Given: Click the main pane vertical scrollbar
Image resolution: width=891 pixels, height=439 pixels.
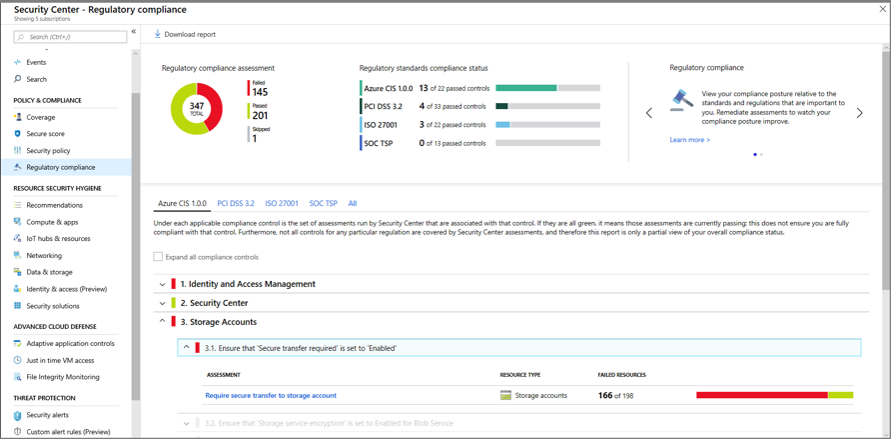Looking at the screenshot, I should (886, 170).
